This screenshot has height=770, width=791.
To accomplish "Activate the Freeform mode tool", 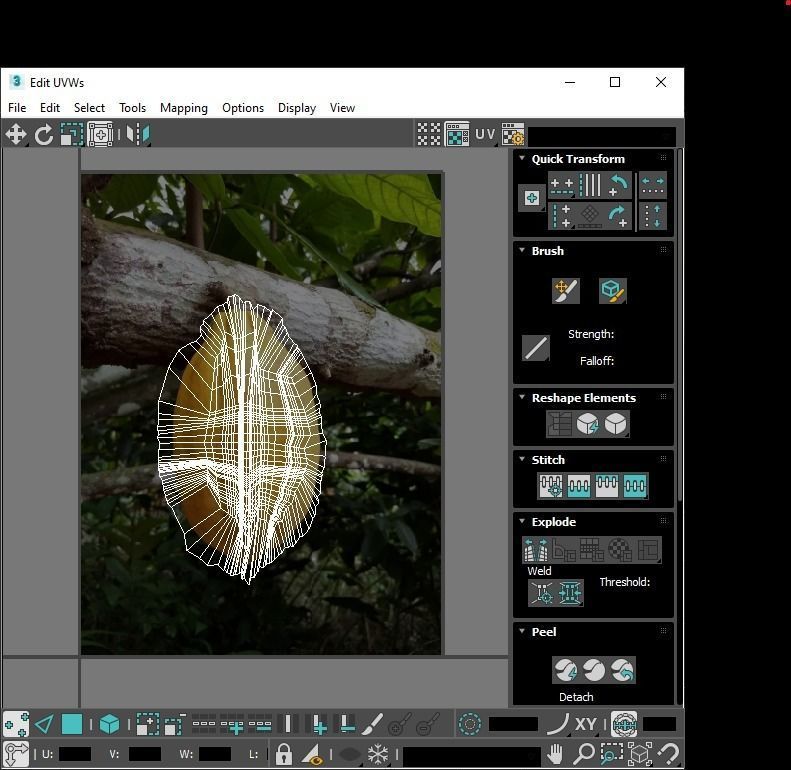I will pos(100,135).
